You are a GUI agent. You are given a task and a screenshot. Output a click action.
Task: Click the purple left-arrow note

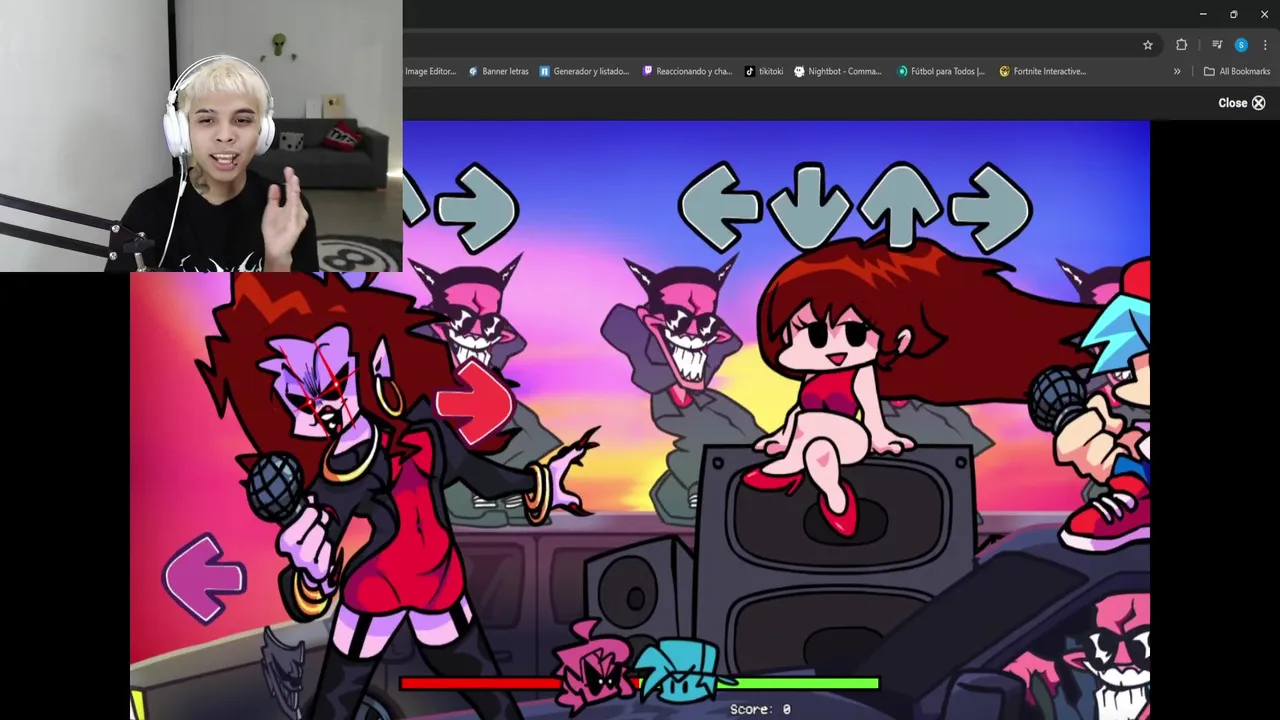205,578
